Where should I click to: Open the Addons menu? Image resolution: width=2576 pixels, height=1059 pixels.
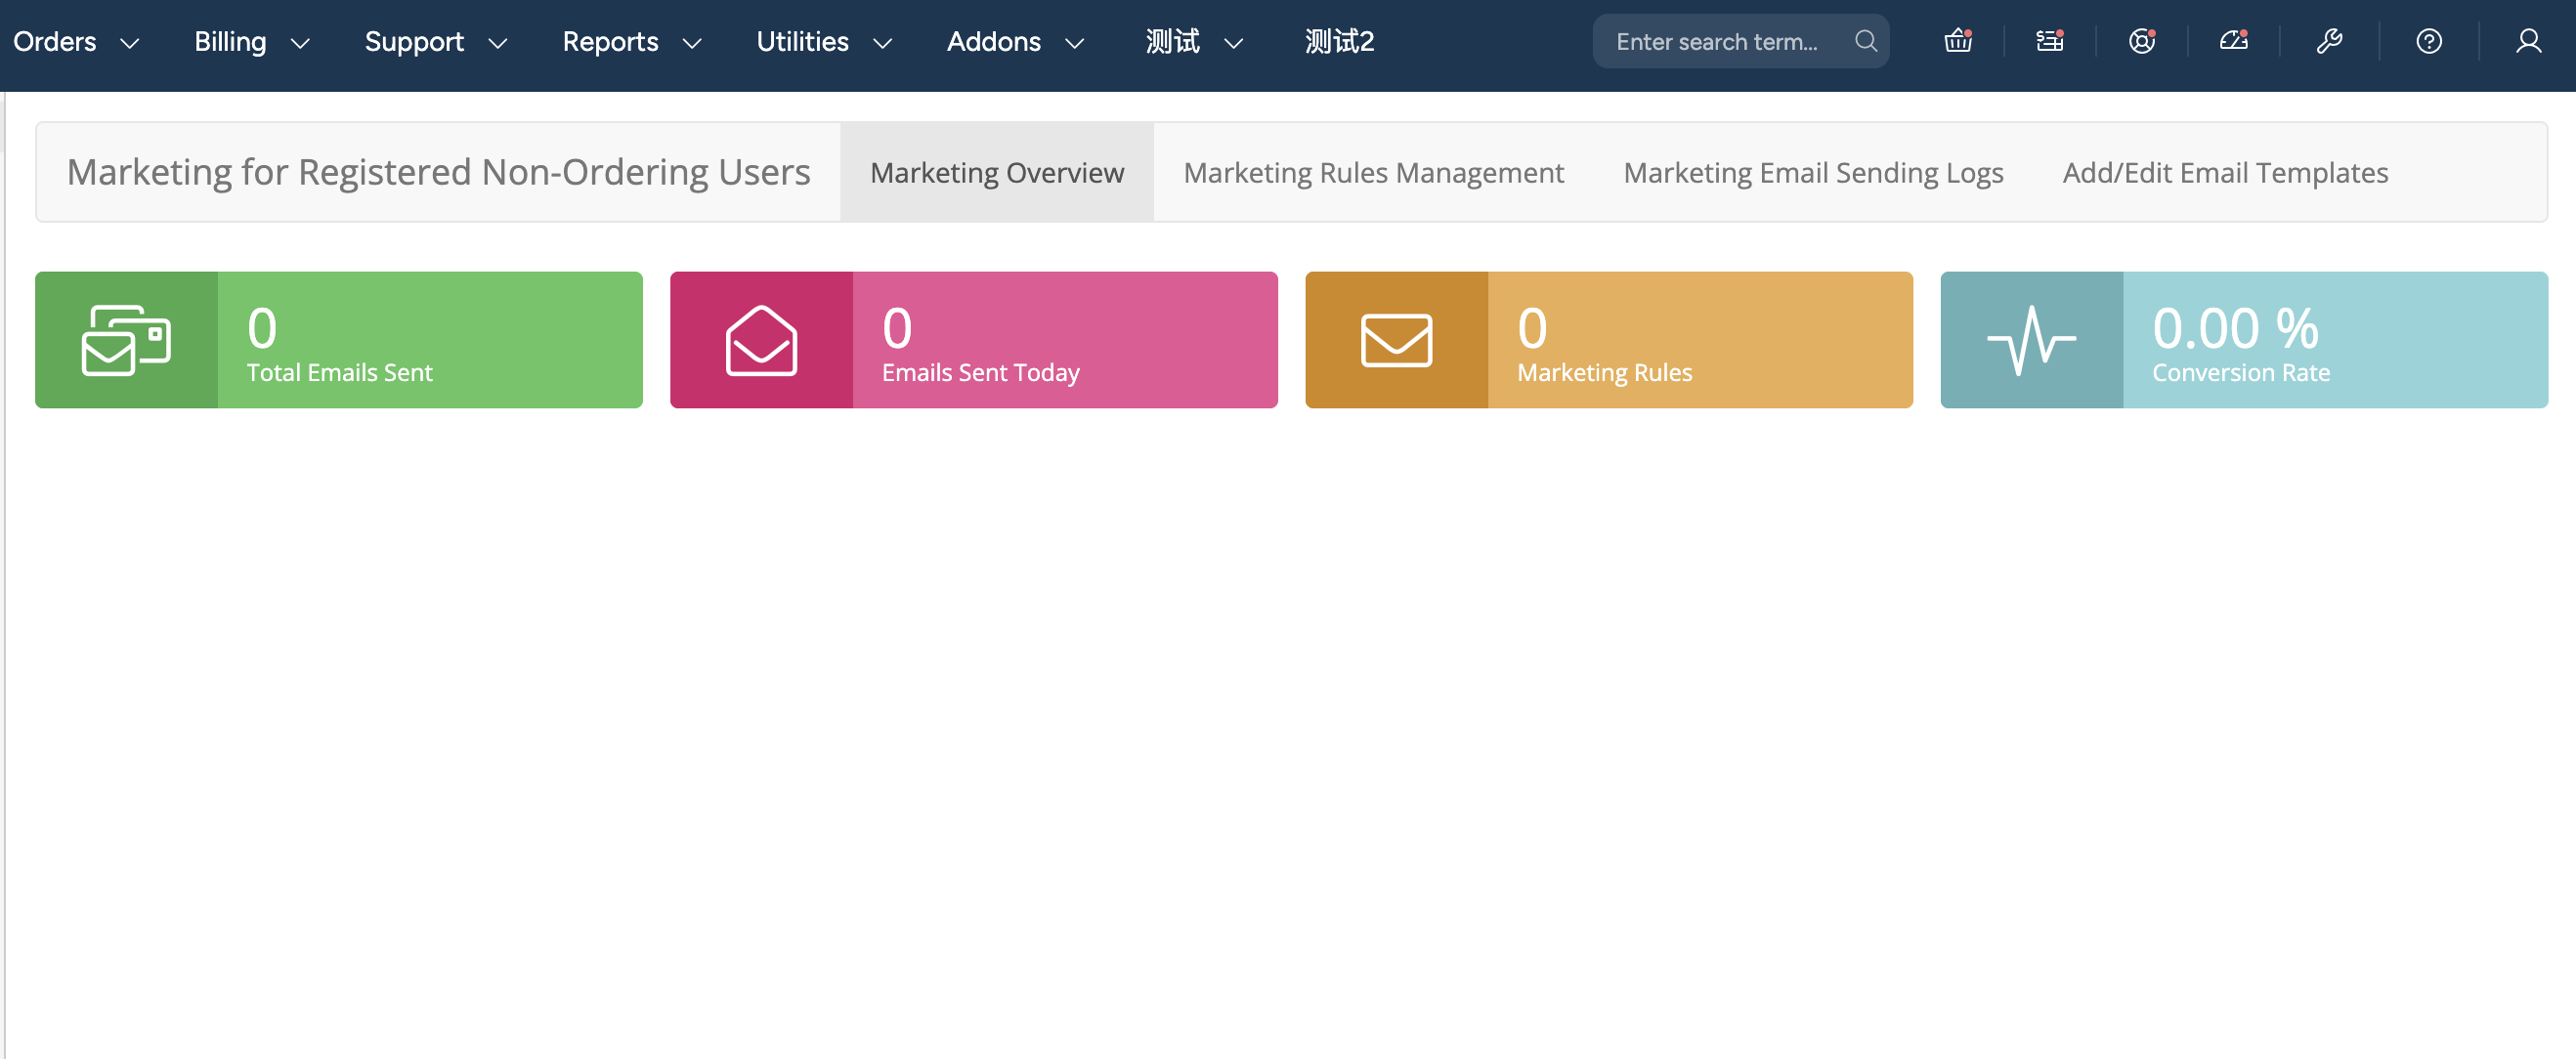[1014, 42]
